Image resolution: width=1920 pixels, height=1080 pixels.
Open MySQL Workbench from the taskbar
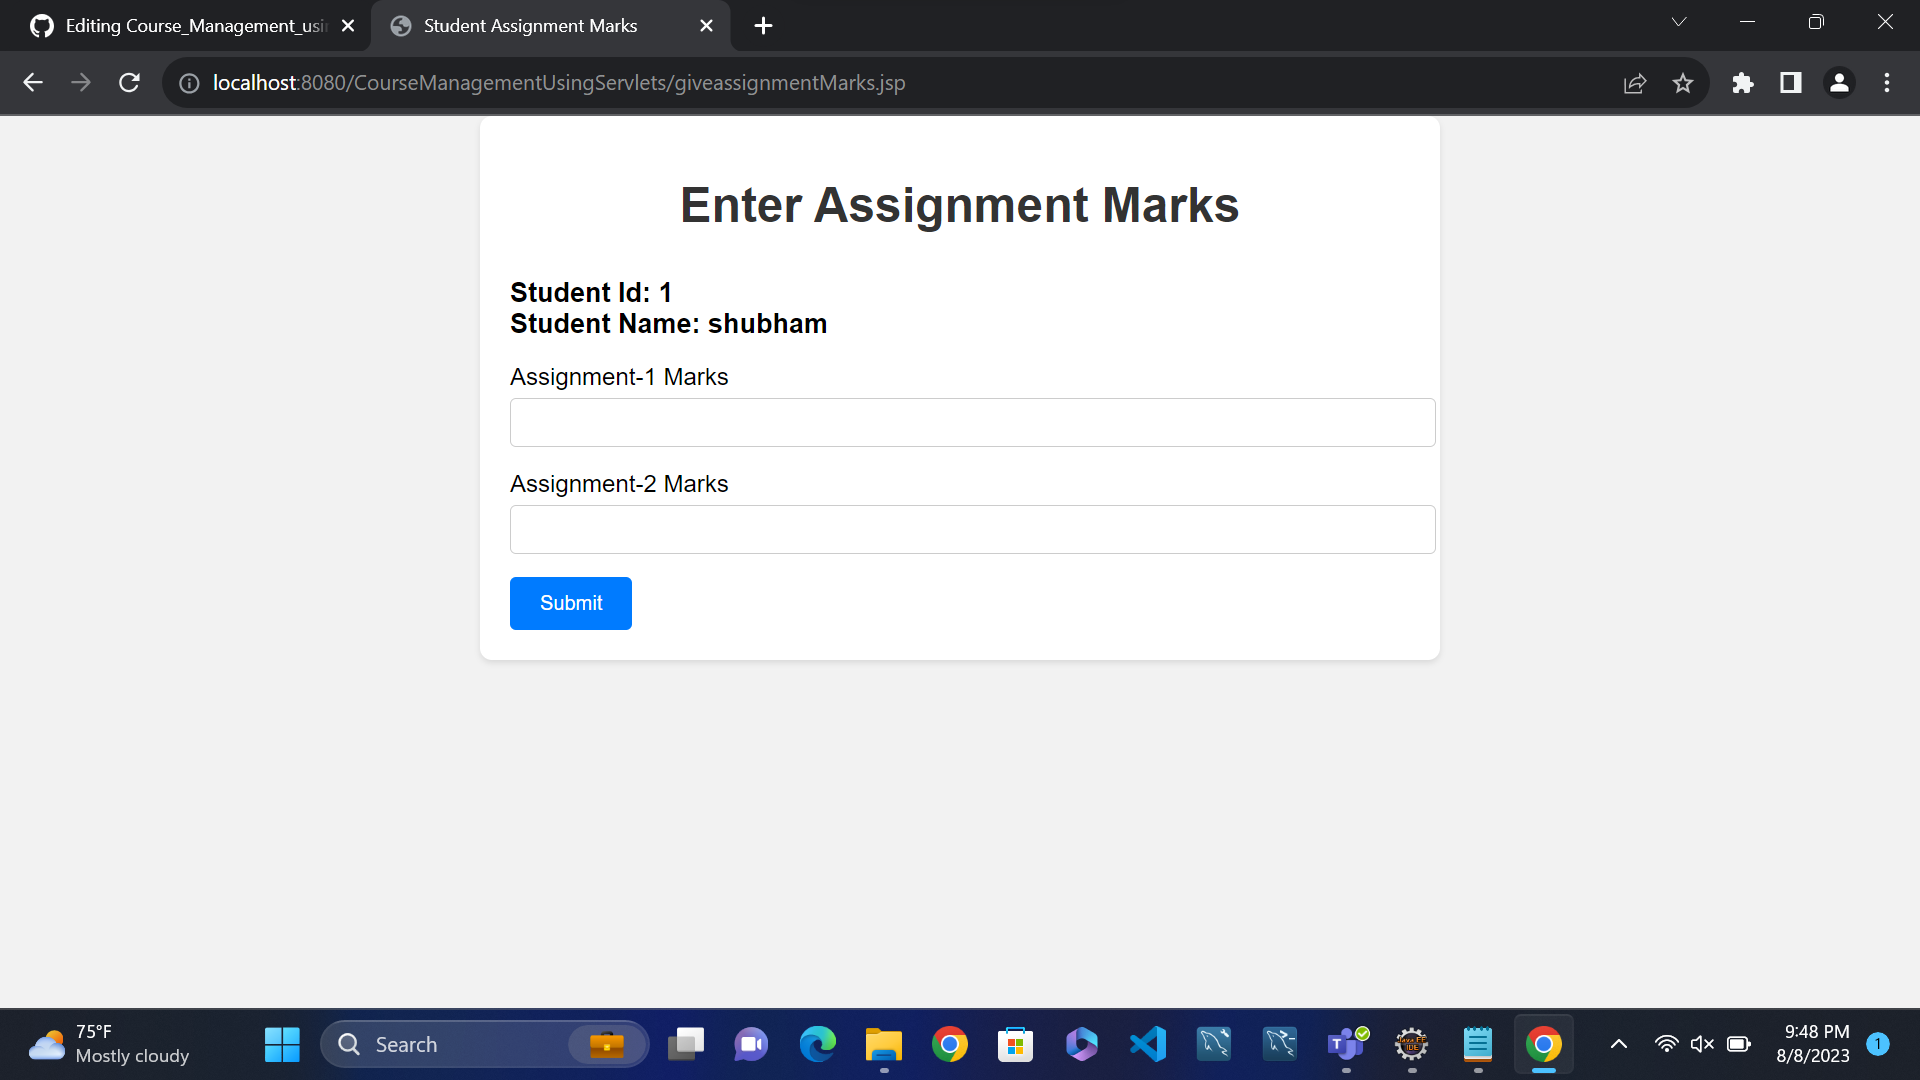coord(1213,1043)
